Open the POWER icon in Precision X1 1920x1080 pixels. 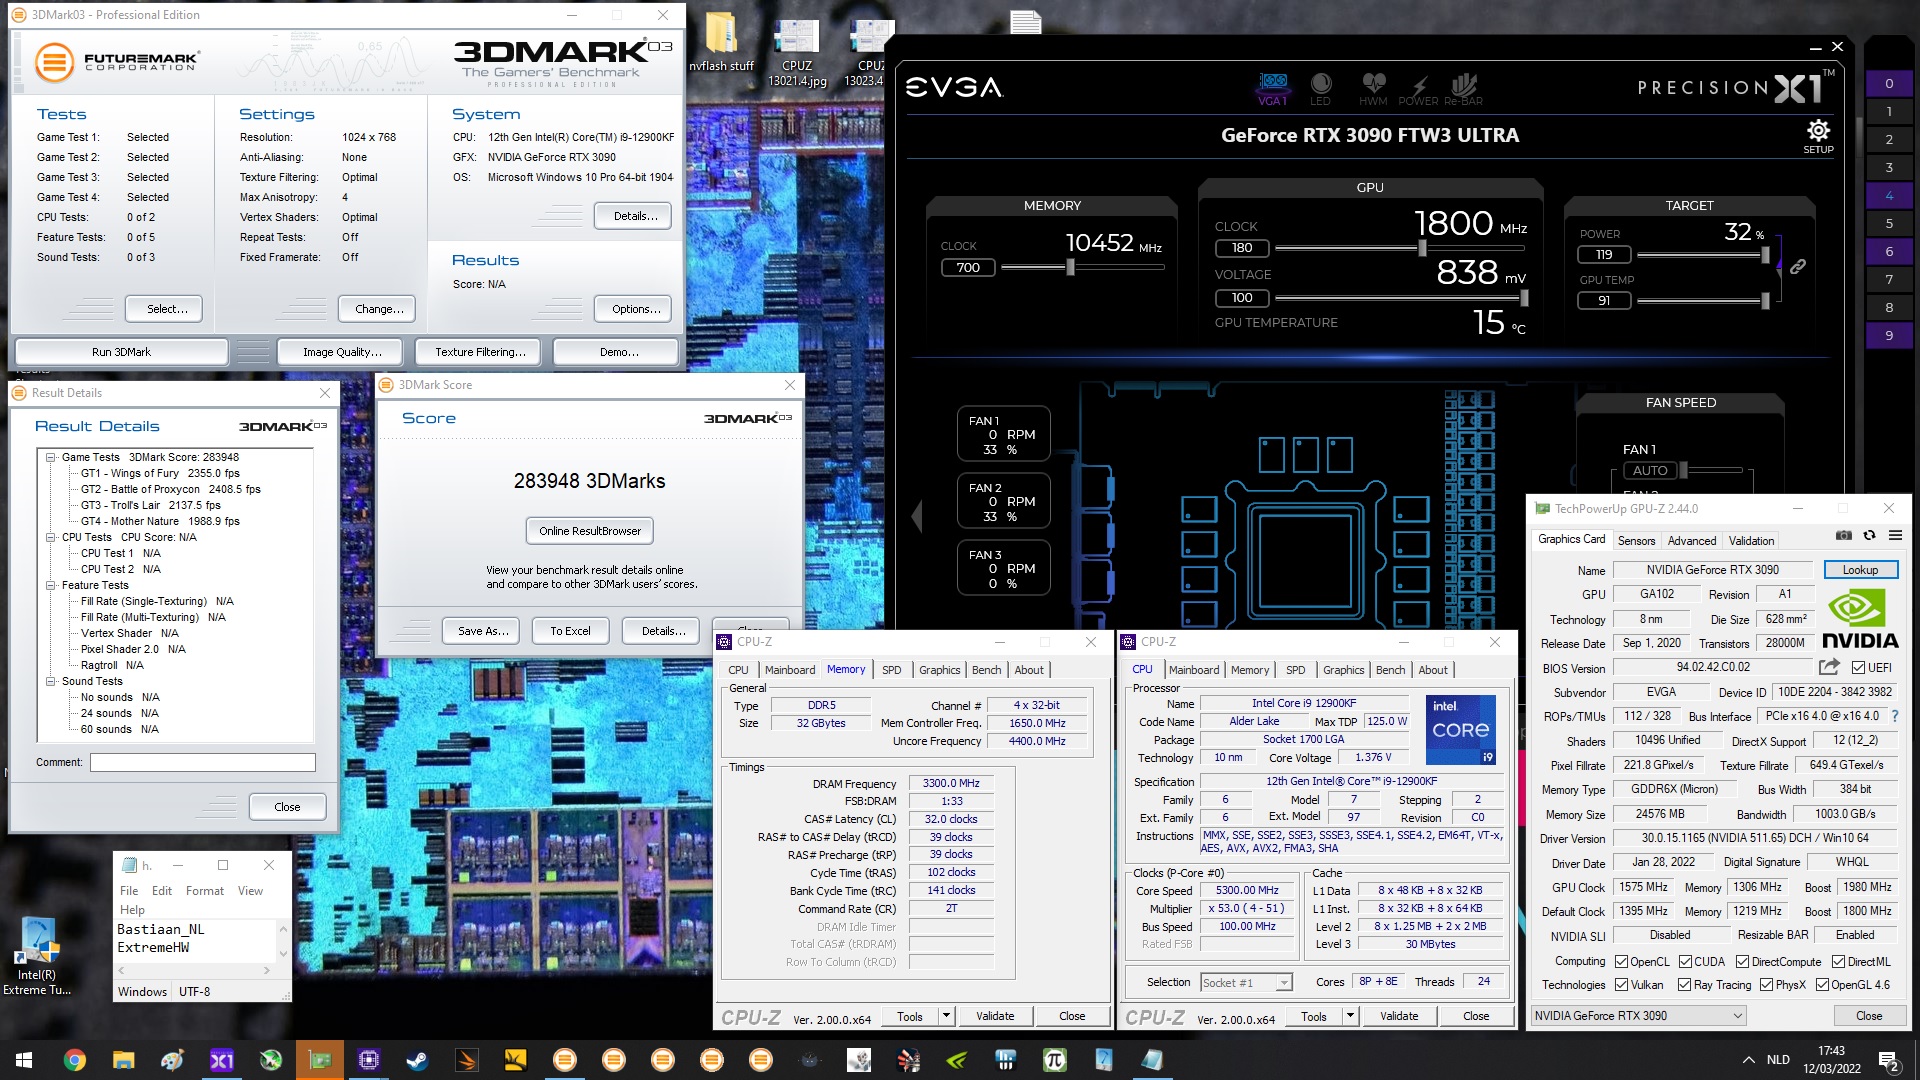pyautogui.click(x=1418, y=88)
